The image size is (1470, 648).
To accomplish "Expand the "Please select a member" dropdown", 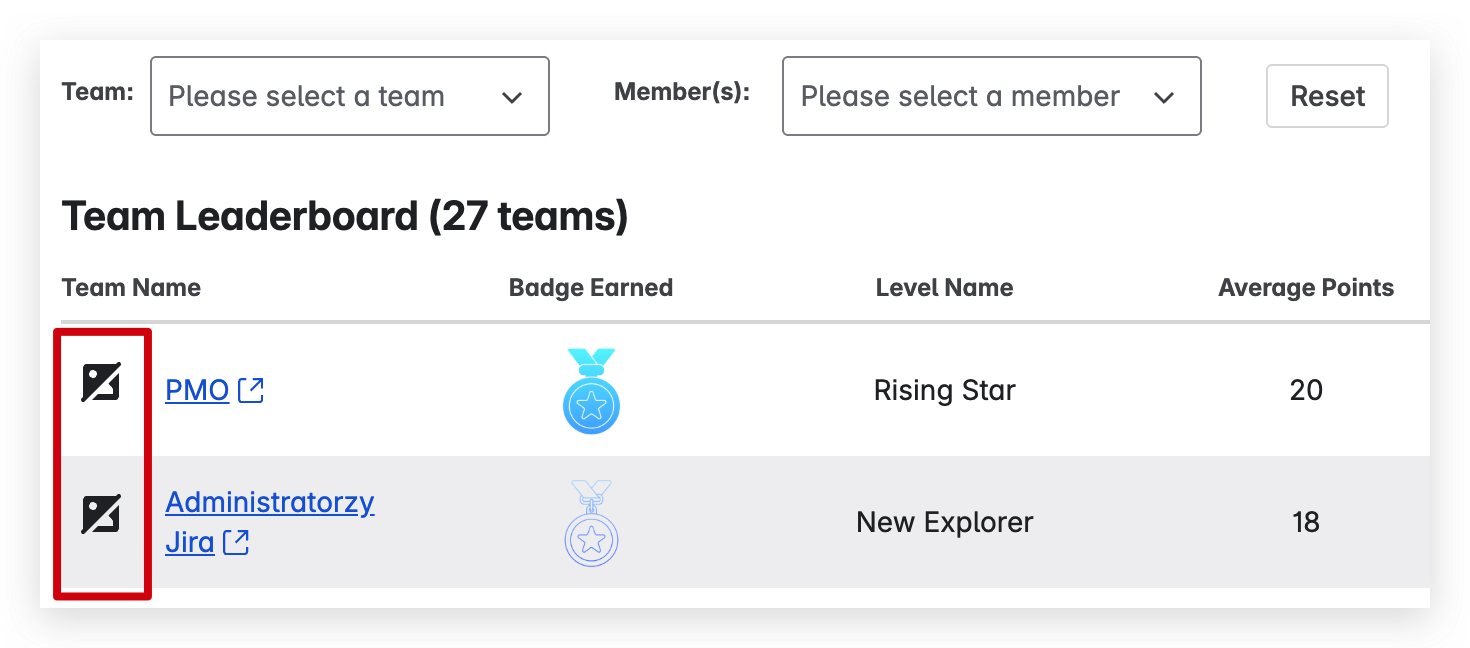I will point(990,96).
